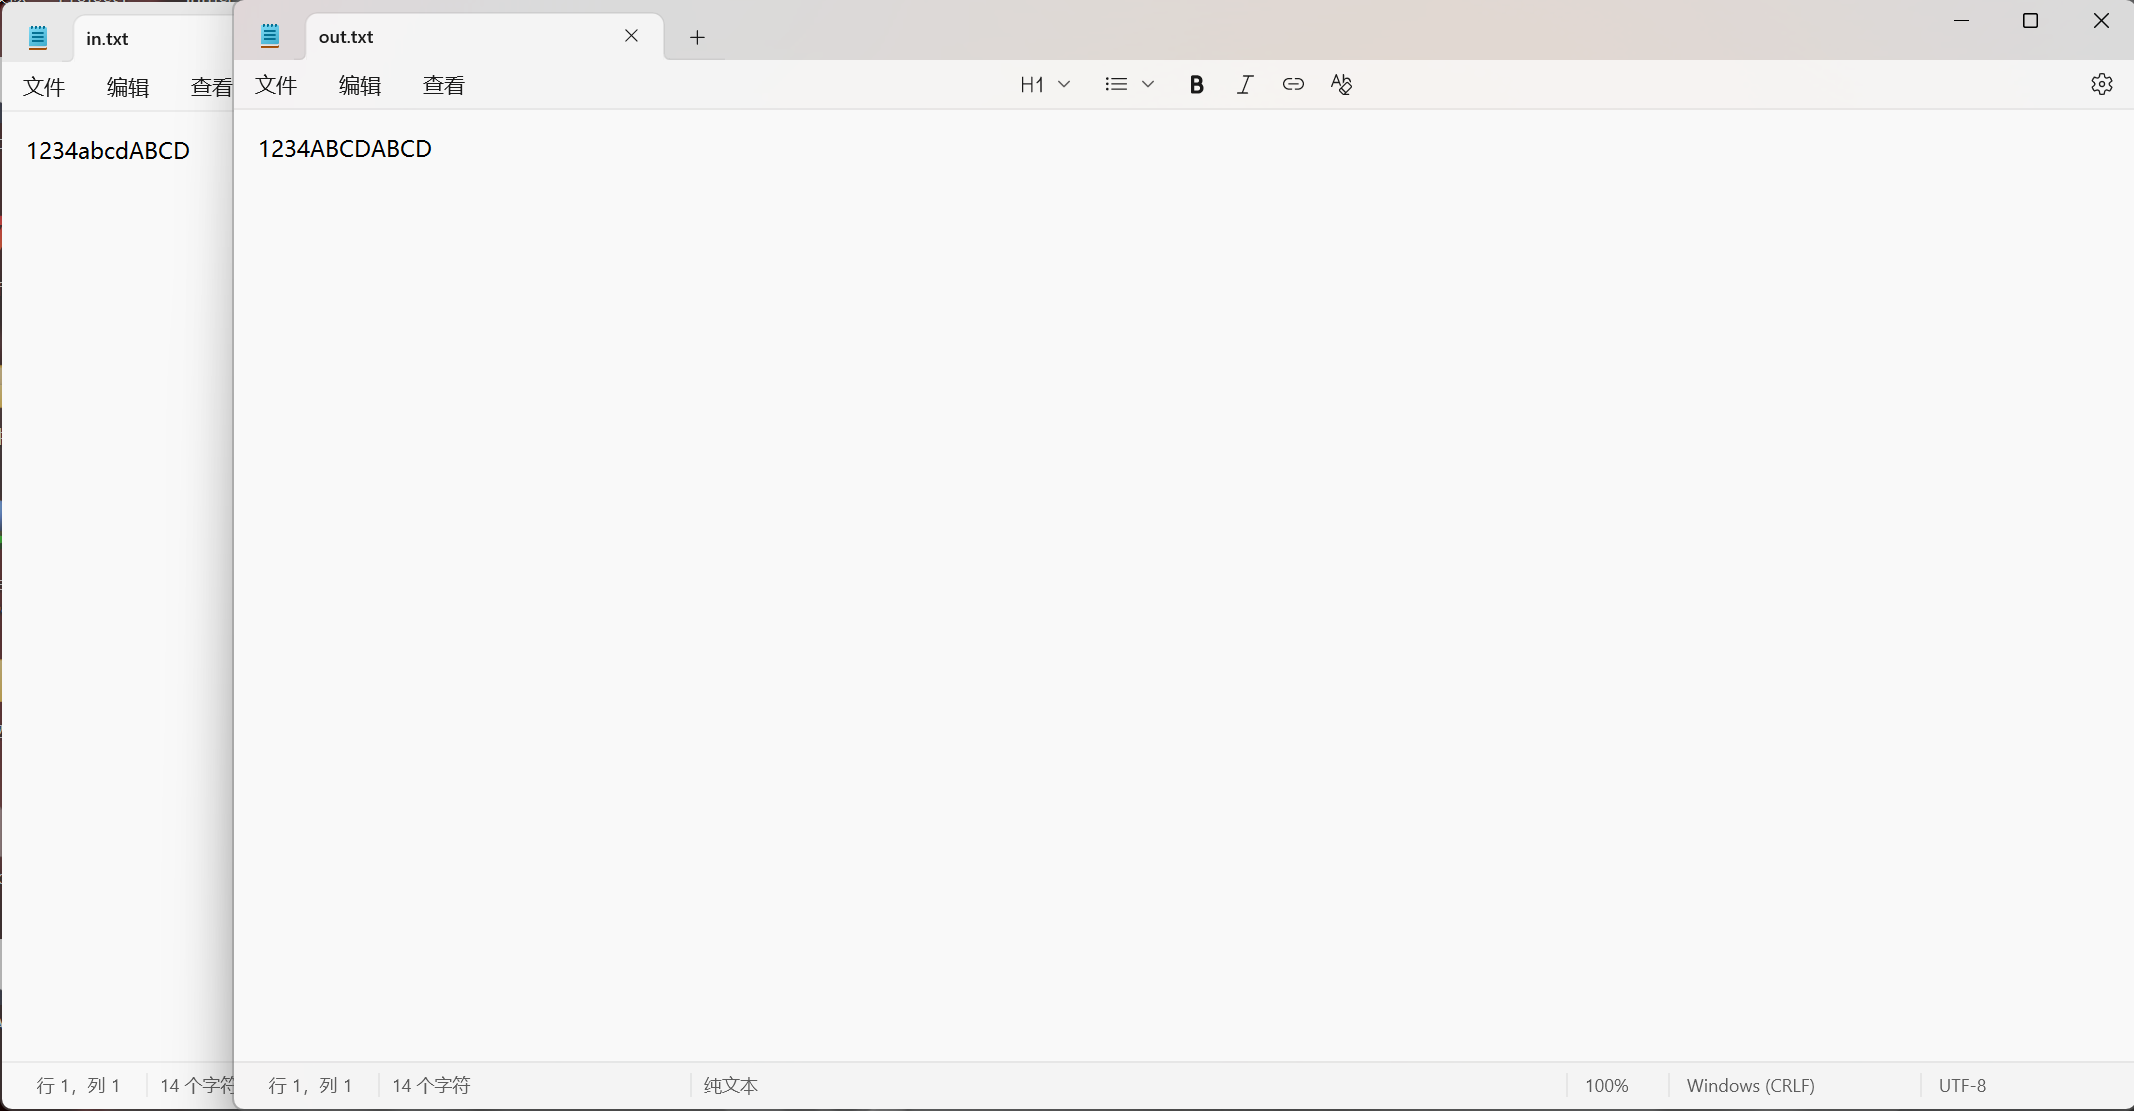This screenshot has height=1111, width=2134.
Task: Click Windows (CRLF) line ending indicator
Action: [1750, 1085]
